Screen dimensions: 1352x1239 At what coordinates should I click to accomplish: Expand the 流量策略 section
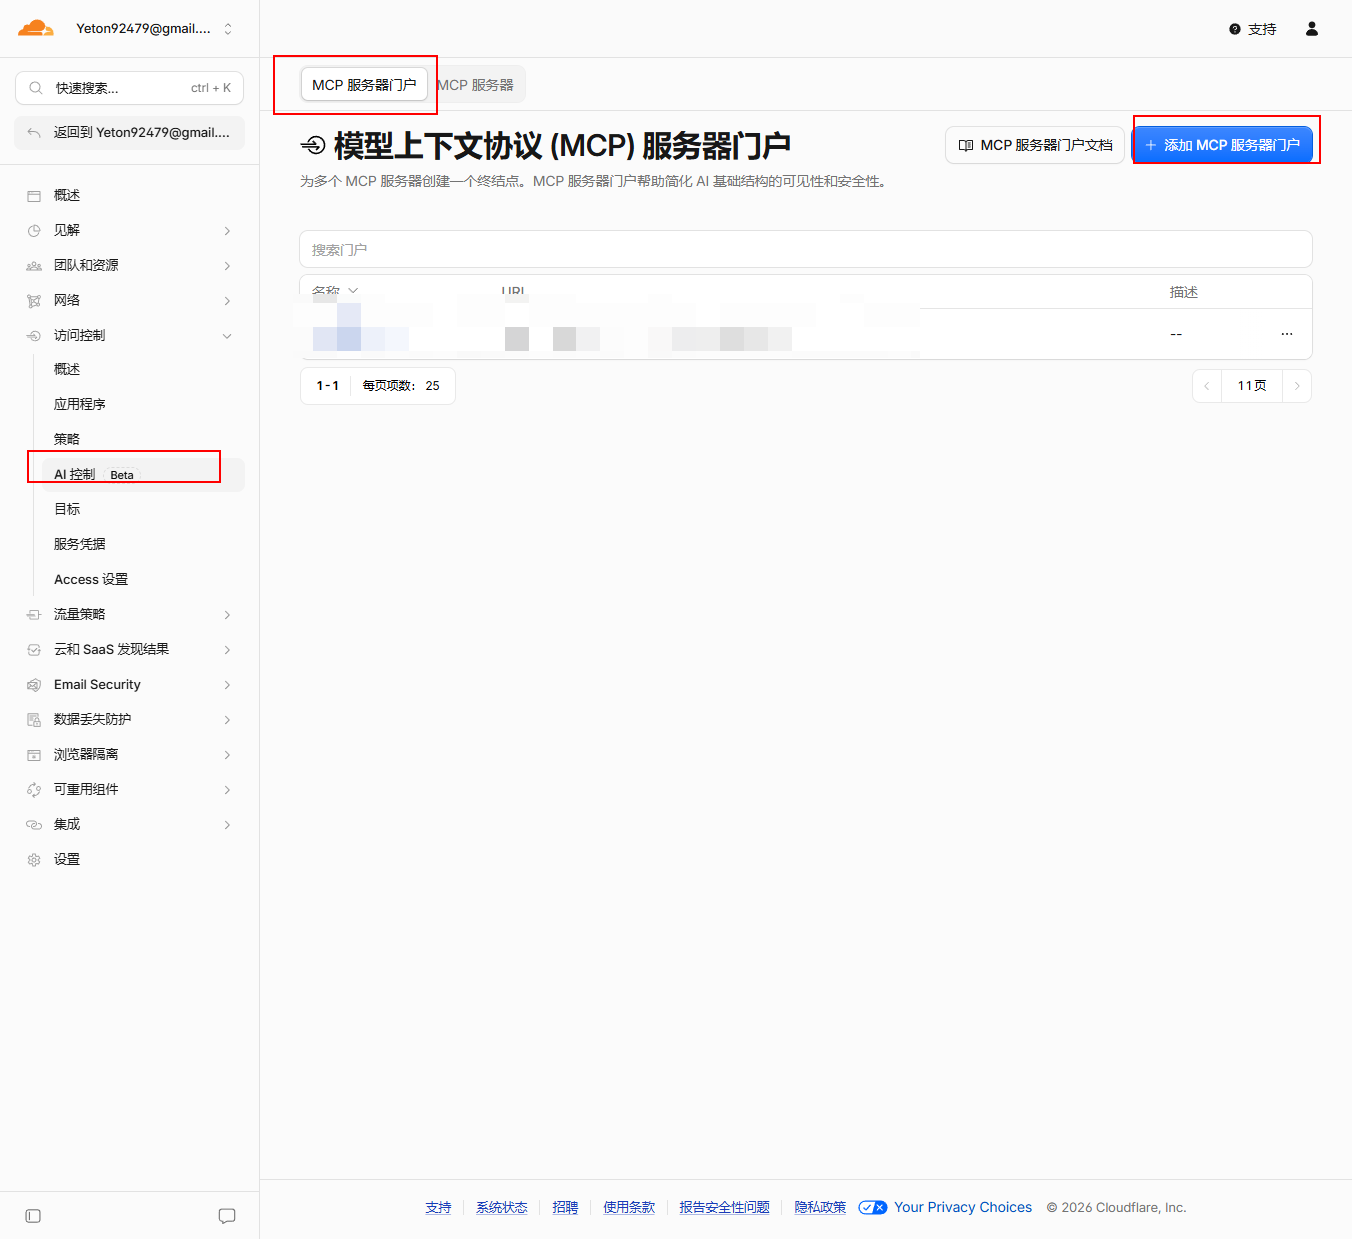[130, 614]
